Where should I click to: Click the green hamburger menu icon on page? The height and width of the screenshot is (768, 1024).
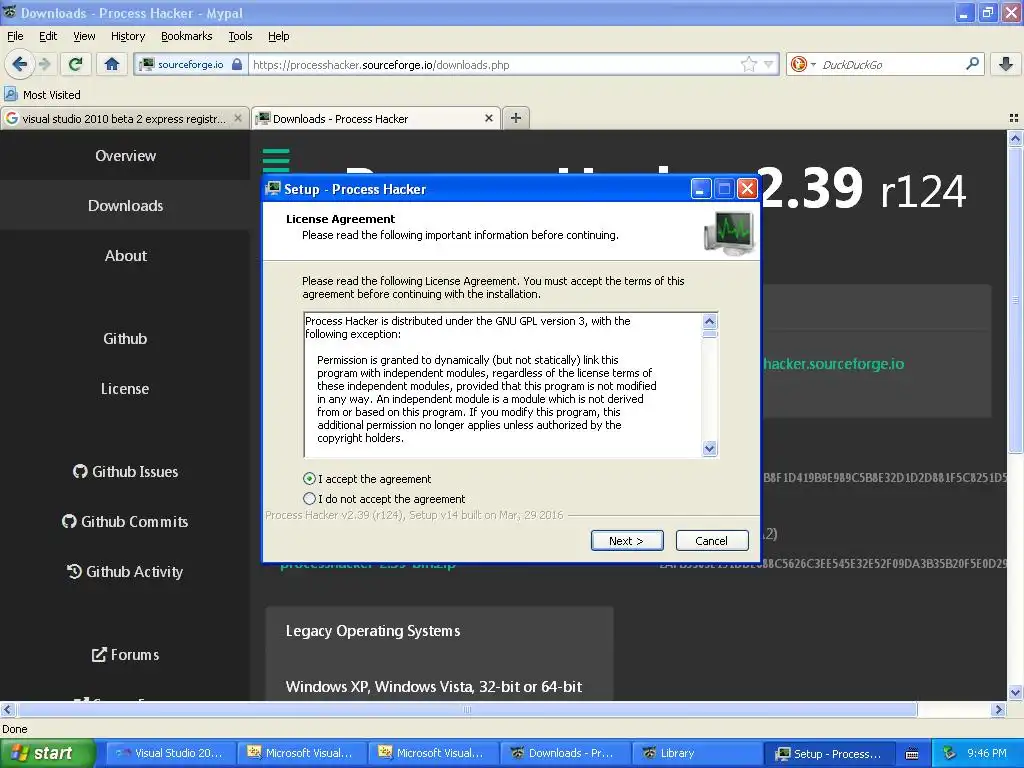(276, 161)
